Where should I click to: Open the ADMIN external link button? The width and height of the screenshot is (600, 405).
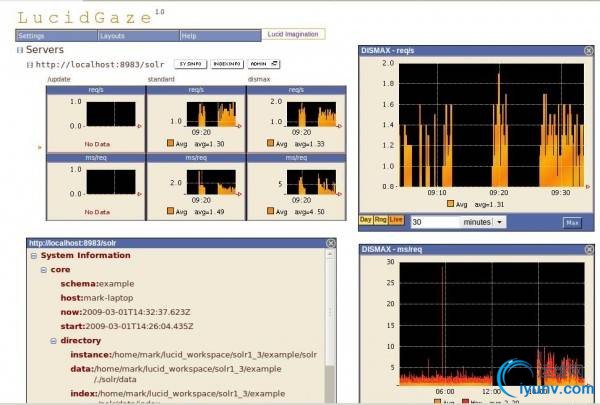[264, 64]
